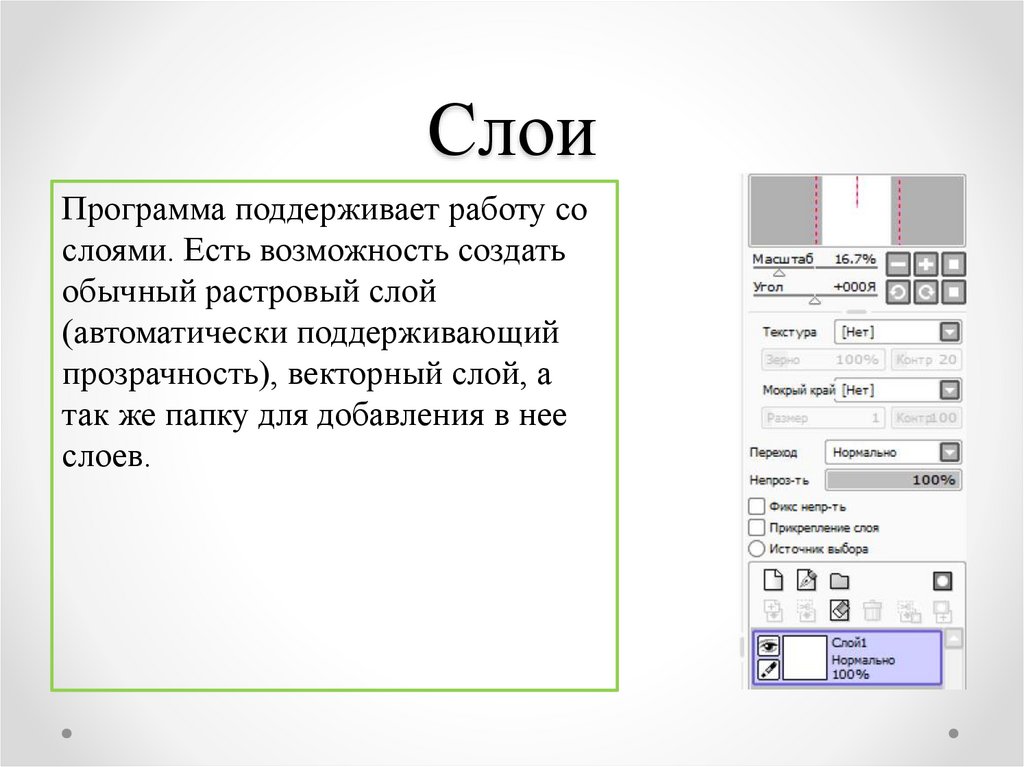Create a new raster layer
This screenshot has height=767, width=1024.
772,581
